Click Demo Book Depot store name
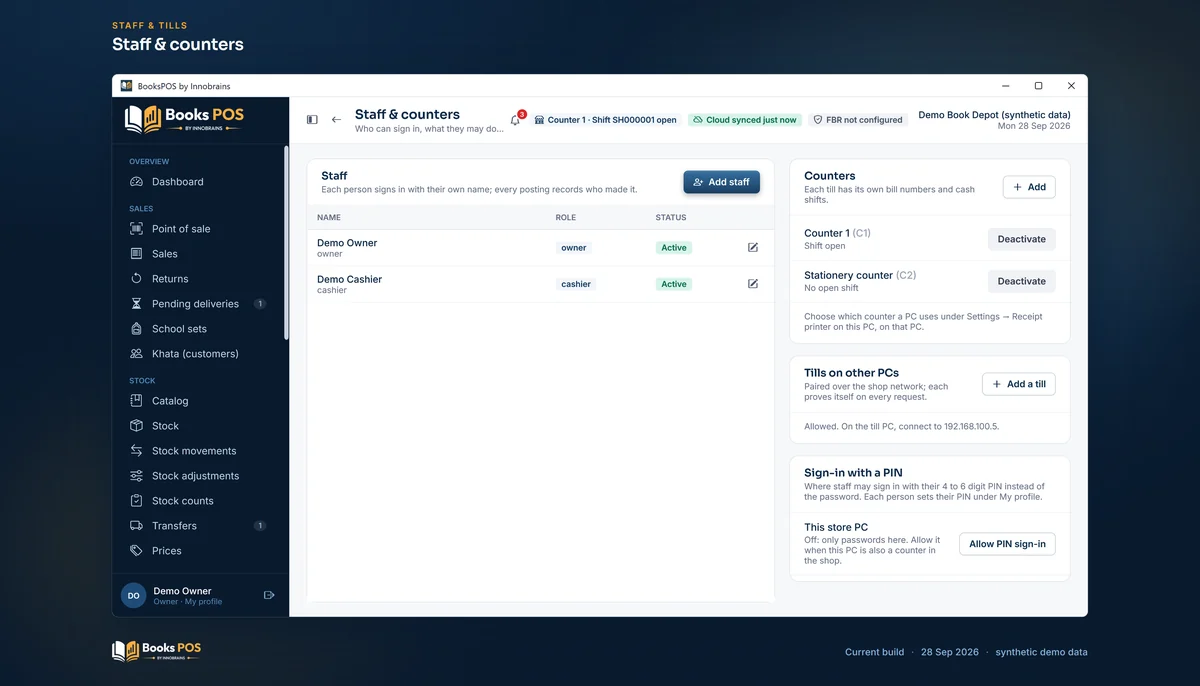 [994, 115]
